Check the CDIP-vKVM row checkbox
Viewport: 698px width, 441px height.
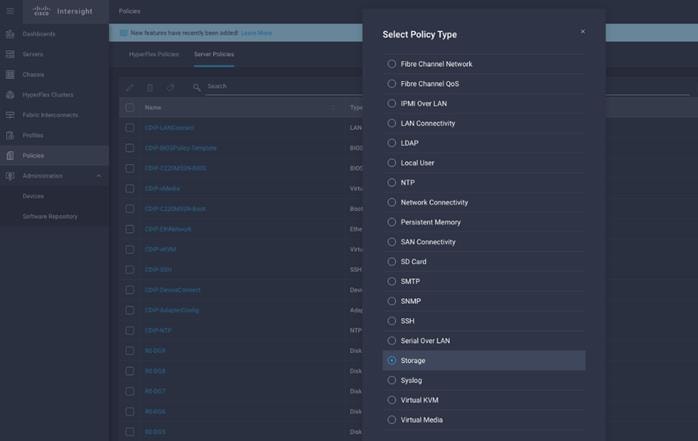pyautogui.click(x=130, y=250)
